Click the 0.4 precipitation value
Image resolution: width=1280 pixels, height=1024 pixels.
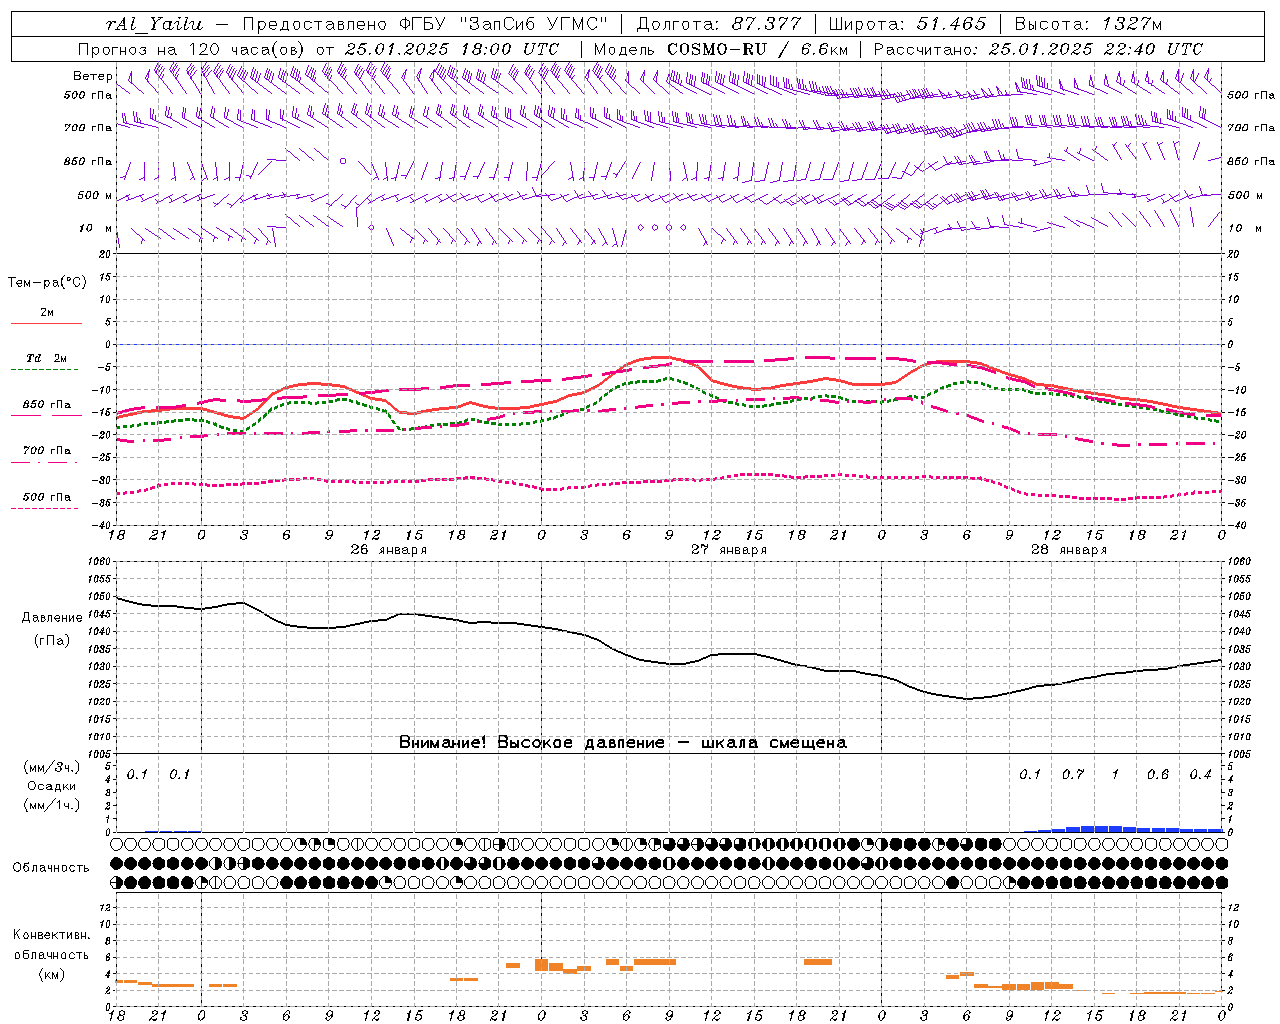[x=1200, y=775]
